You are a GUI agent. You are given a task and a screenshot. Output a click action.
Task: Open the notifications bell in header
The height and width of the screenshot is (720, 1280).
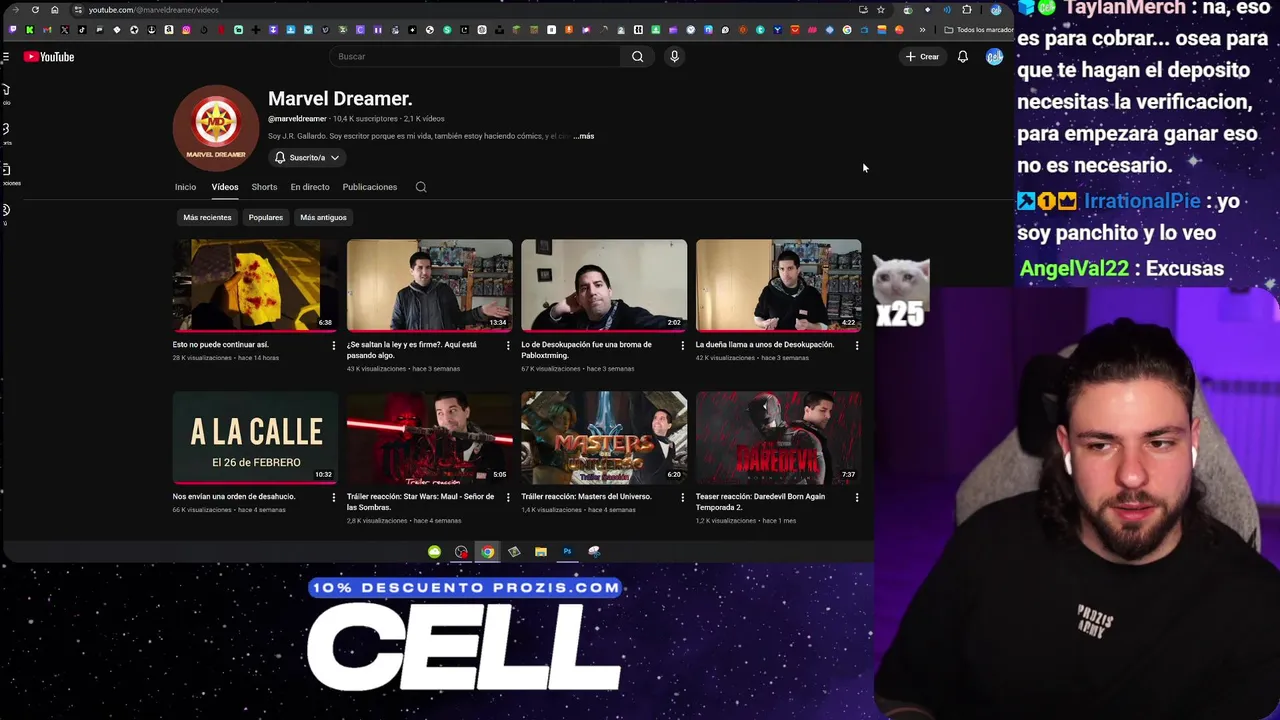pyautogui.click(x=962, y=57)
